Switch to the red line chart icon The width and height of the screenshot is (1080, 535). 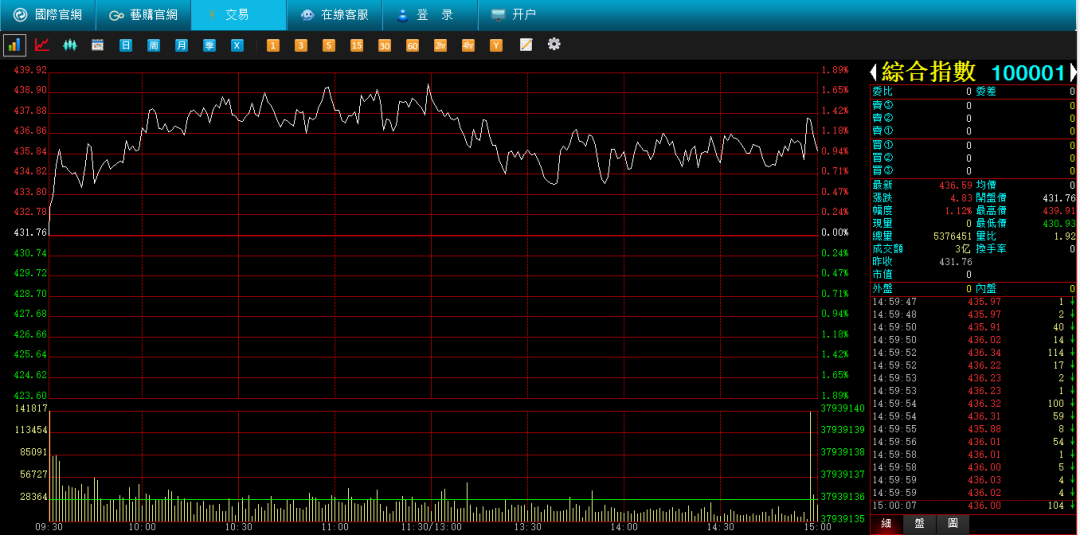(42, 45)
